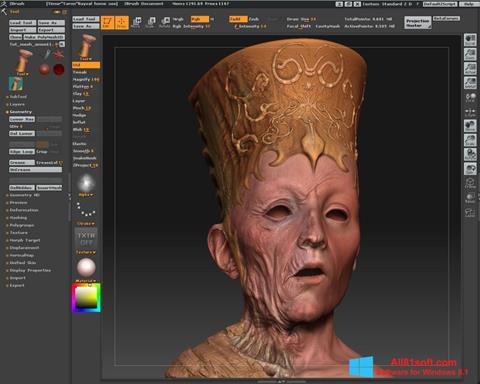Toggle the orange Rgb button
Image resolution: width=480 pixels, height=384 pixels.
[200, 19]
